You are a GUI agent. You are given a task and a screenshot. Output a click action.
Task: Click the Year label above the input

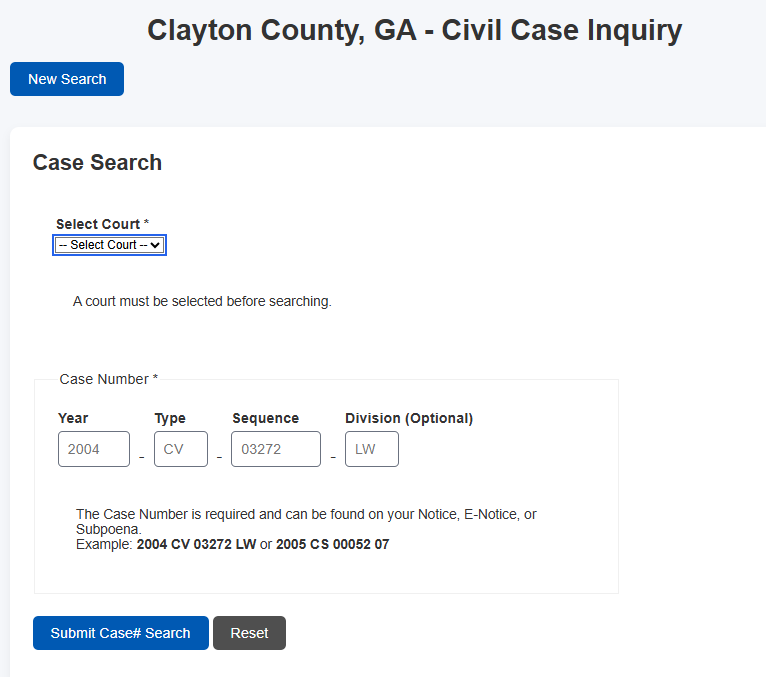pyautogui.click(x=73, y=418)
